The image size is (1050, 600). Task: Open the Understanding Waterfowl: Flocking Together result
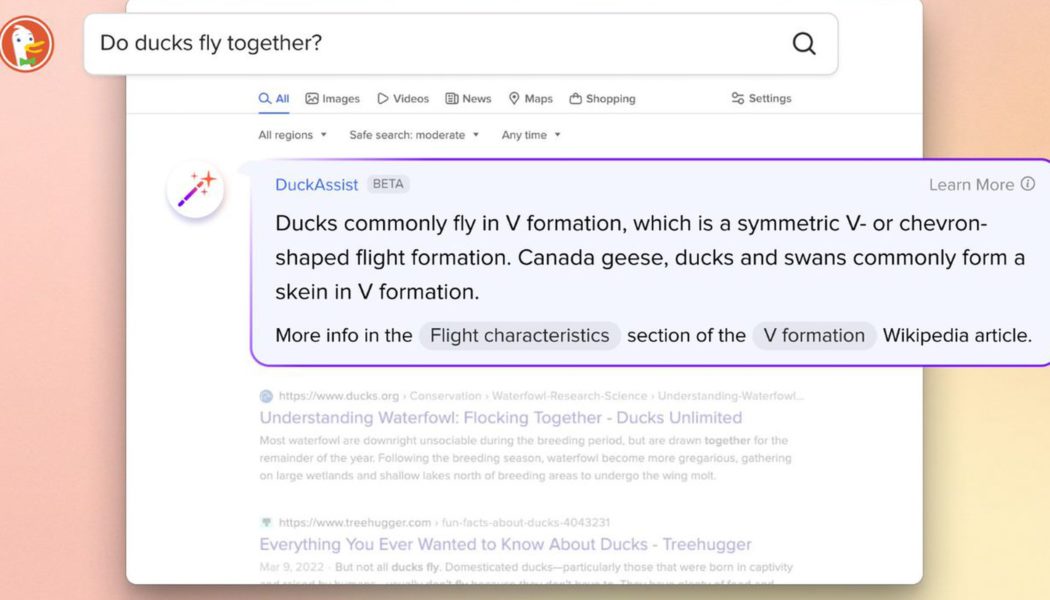[501, 418]
